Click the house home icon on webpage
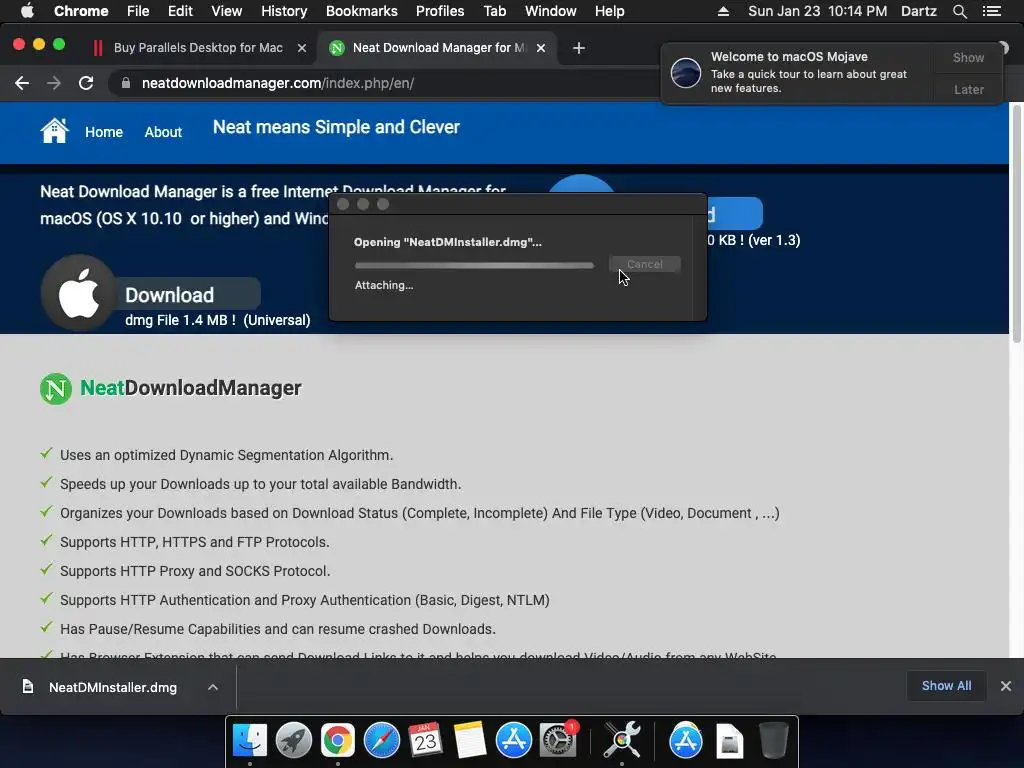The height and width of the screenshot is (768, 1024). [54, 131]
